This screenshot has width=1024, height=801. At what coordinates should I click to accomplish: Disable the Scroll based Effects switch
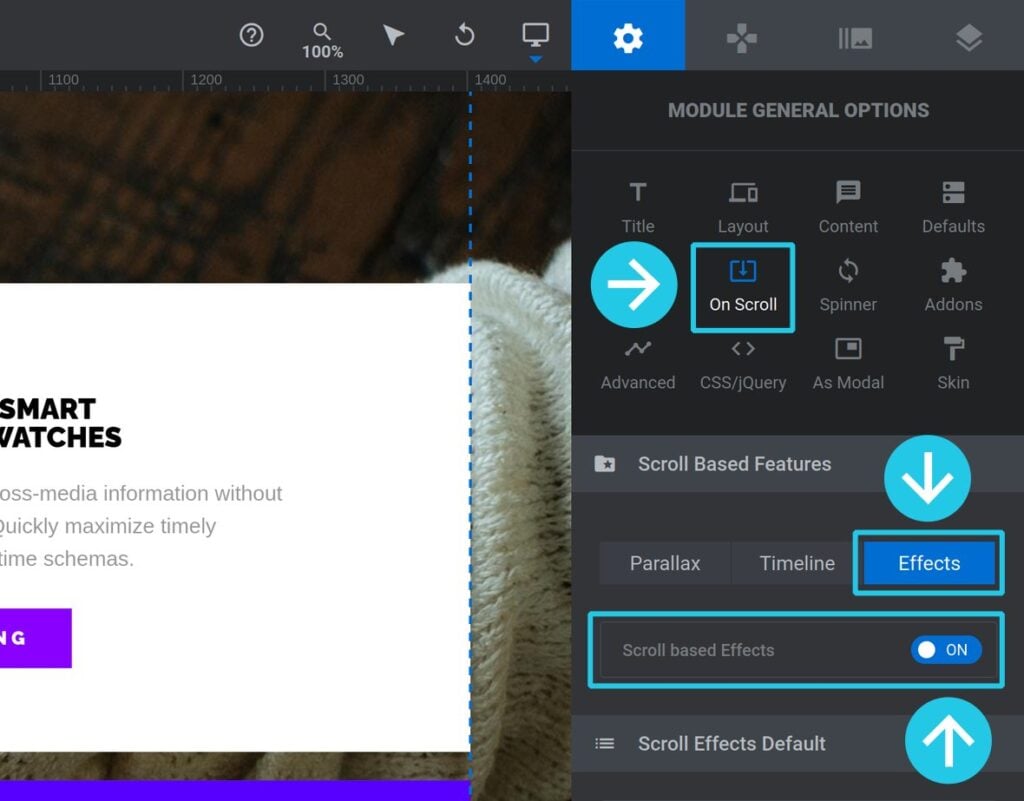pos(945,650)
